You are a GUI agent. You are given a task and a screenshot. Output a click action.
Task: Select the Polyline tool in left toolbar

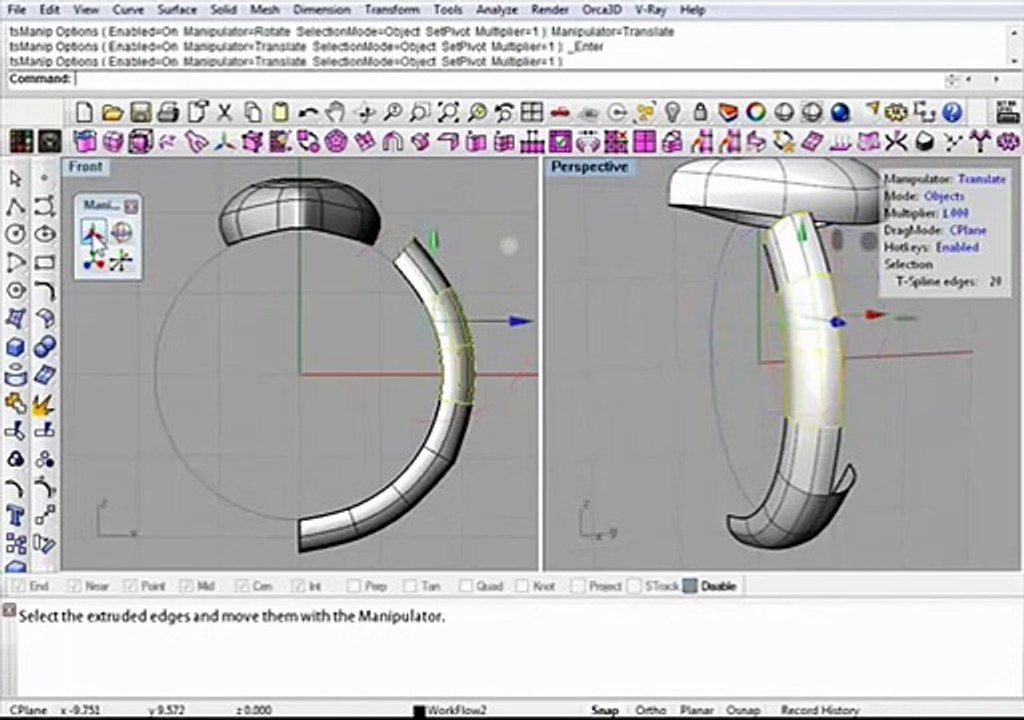tap(16, 206)
